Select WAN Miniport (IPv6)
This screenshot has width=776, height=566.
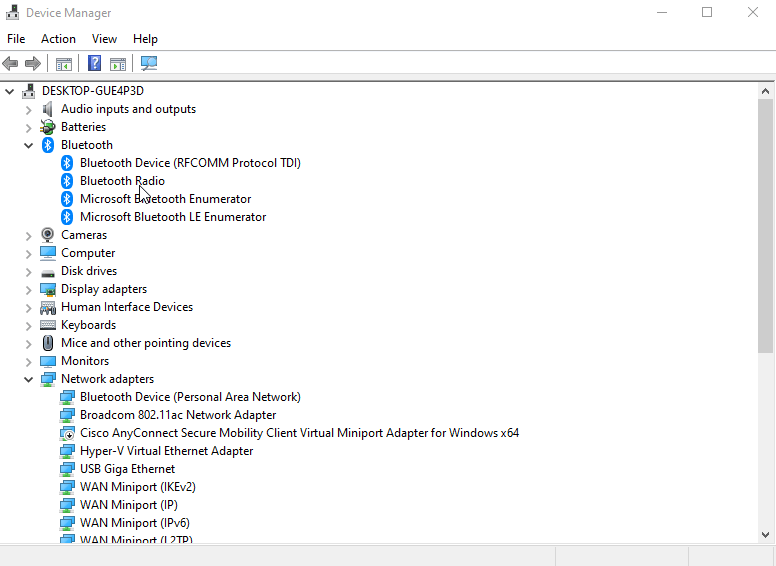click(135, 523)
